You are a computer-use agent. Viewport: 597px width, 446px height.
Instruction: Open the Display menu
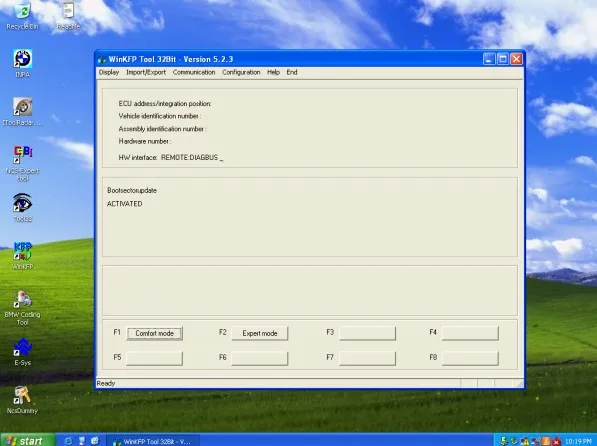click(109, 72)
